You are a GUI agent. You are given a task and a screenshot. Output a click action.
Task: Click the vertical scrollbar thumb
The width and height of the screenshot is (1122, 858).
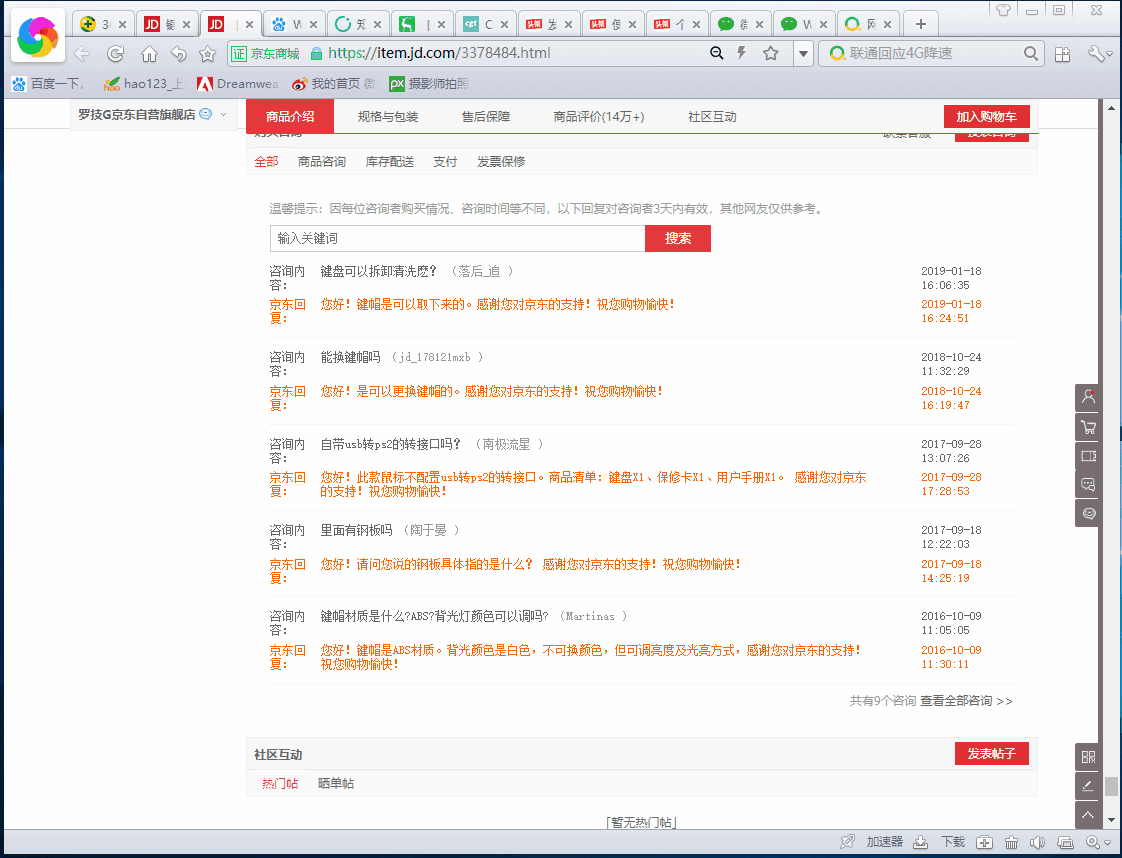[x=1111, y=786]
